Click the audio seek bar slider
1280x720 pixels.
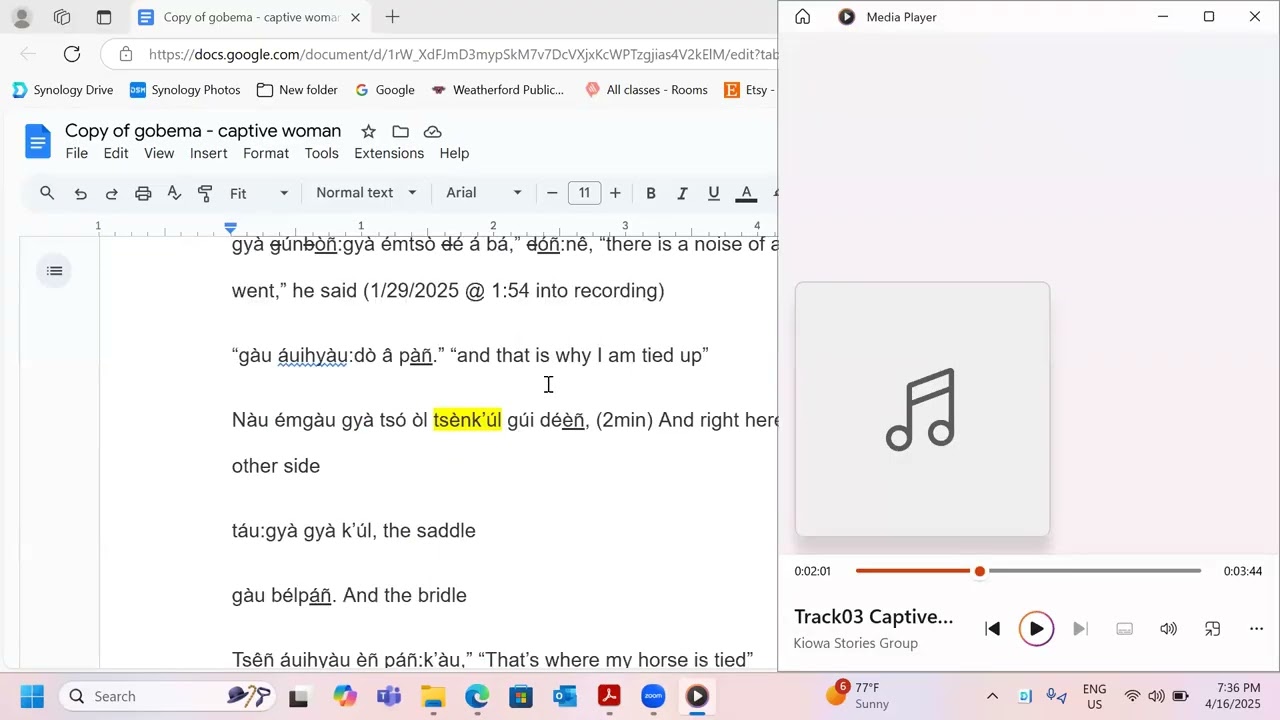pos(980,571)
